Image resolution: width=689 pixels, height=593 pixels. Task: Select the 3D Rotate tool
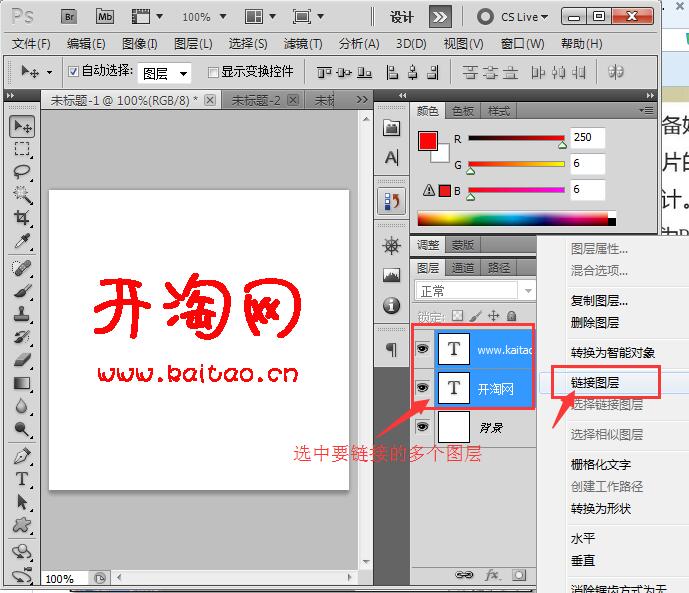click(x=22, y=552)
